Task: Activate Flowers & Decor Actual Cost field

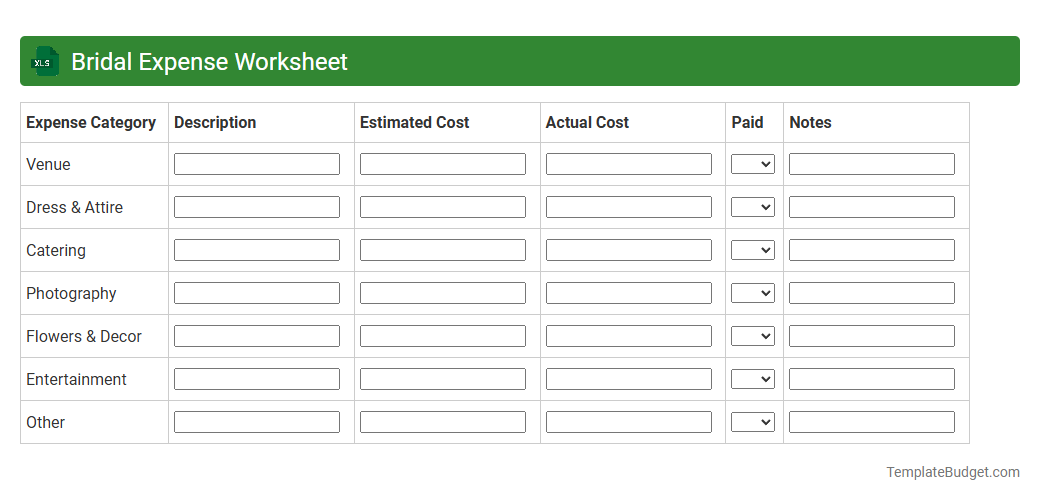Action: coord(629,336)
